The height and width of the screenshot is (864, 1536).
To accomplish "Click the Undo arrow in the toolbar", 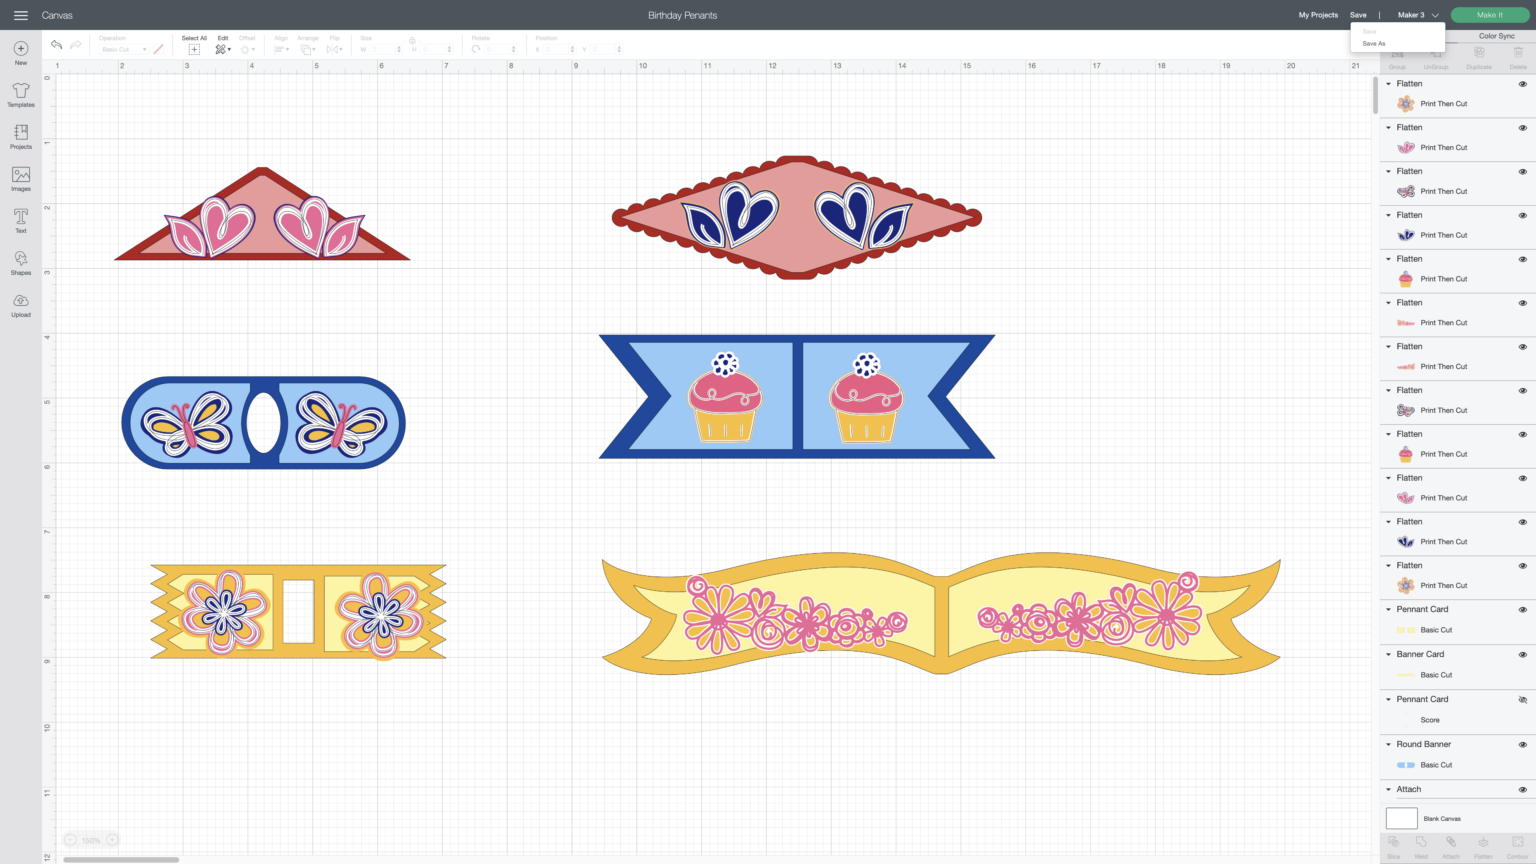I will click(56, 44).
